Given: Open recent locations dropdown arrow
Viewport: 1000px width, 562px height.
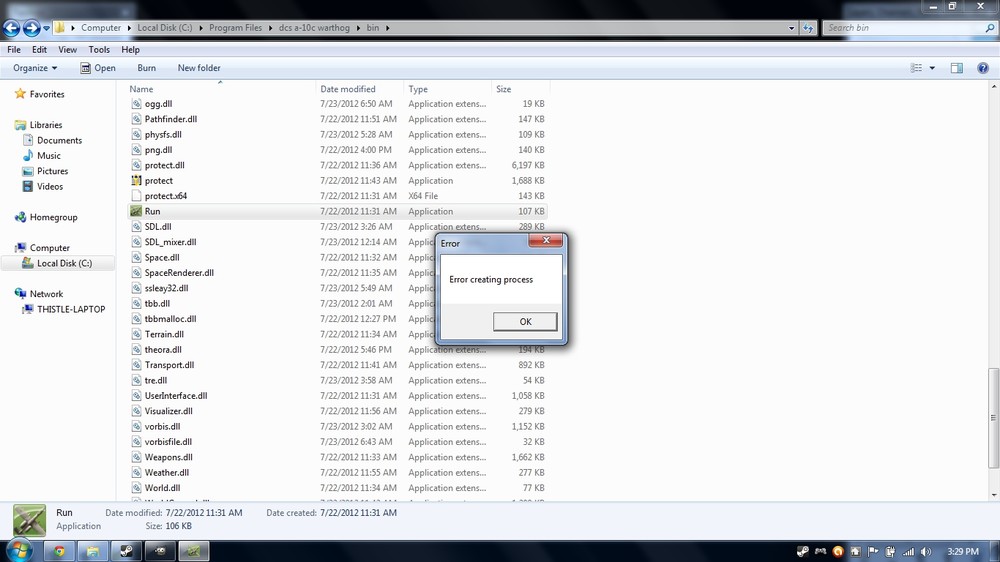Looking at the screenshot, I should (x=47, y=28).
